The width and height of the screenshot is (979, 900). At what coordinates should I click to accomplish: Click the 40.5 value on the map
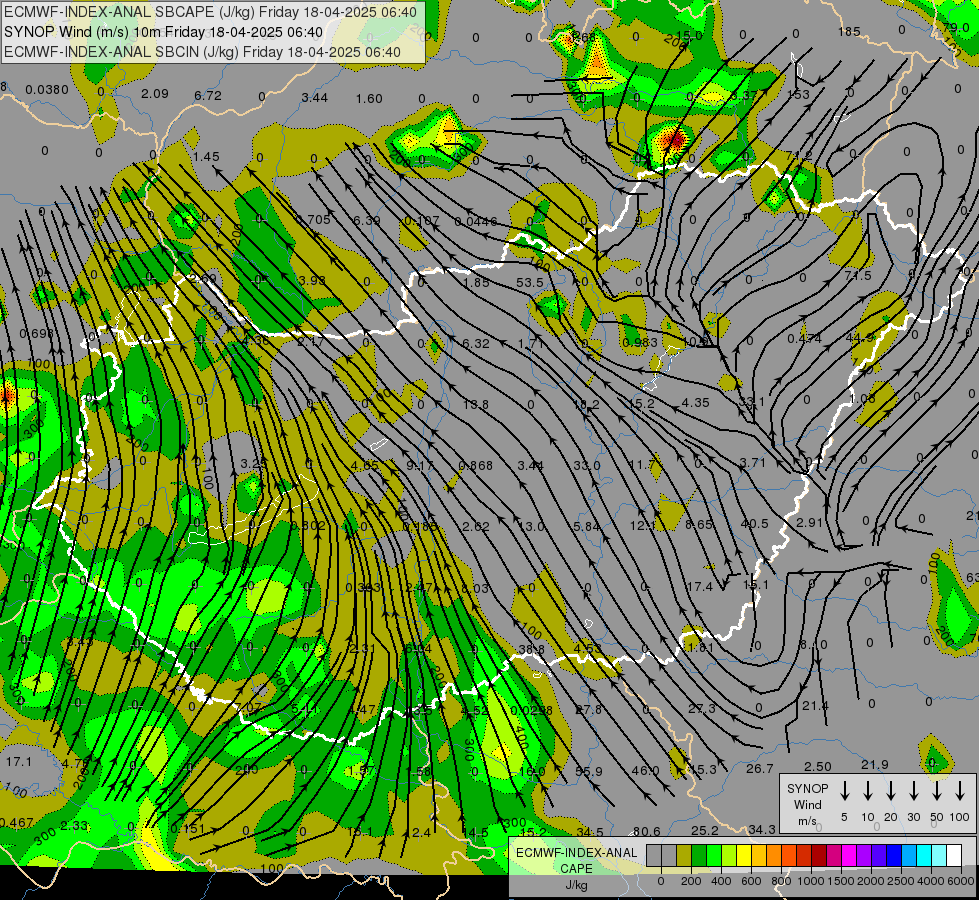coord(754,523)
